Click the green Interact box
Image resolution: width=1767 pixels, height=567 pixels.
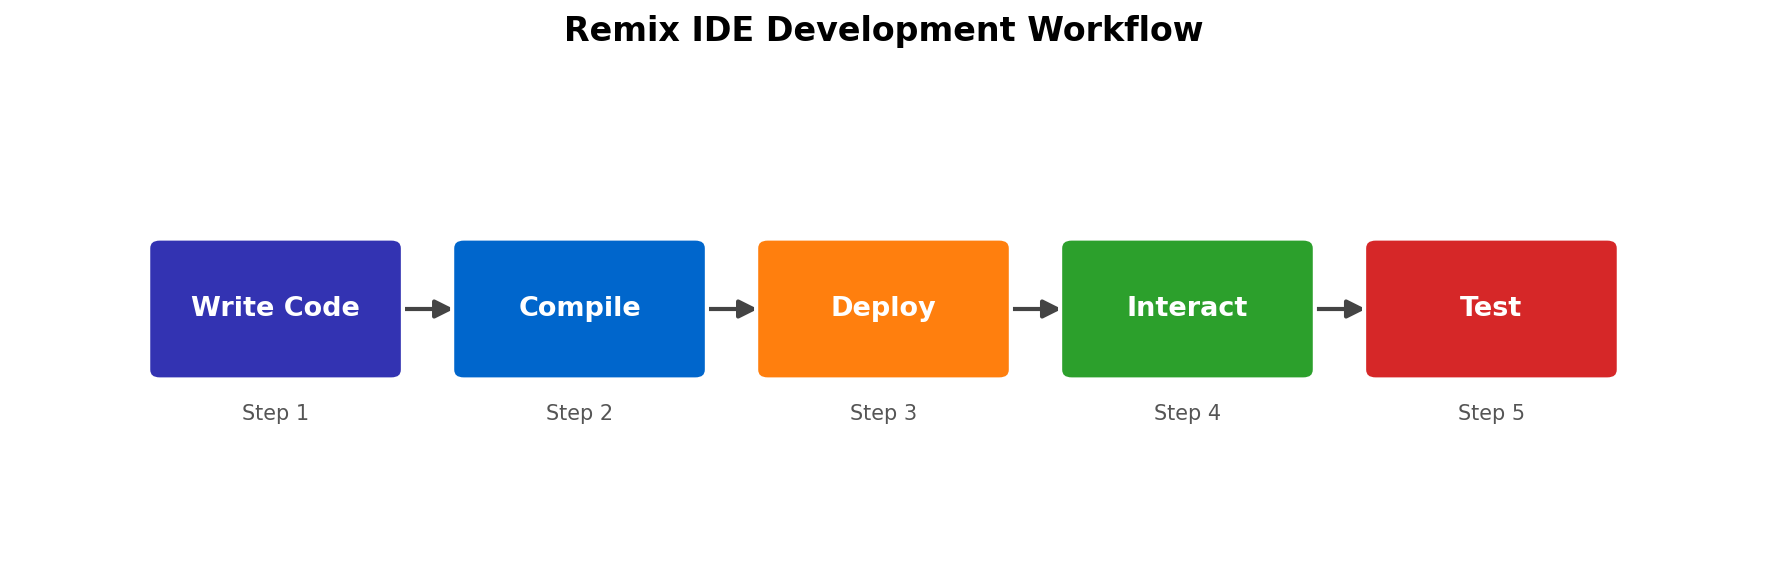1187,309
